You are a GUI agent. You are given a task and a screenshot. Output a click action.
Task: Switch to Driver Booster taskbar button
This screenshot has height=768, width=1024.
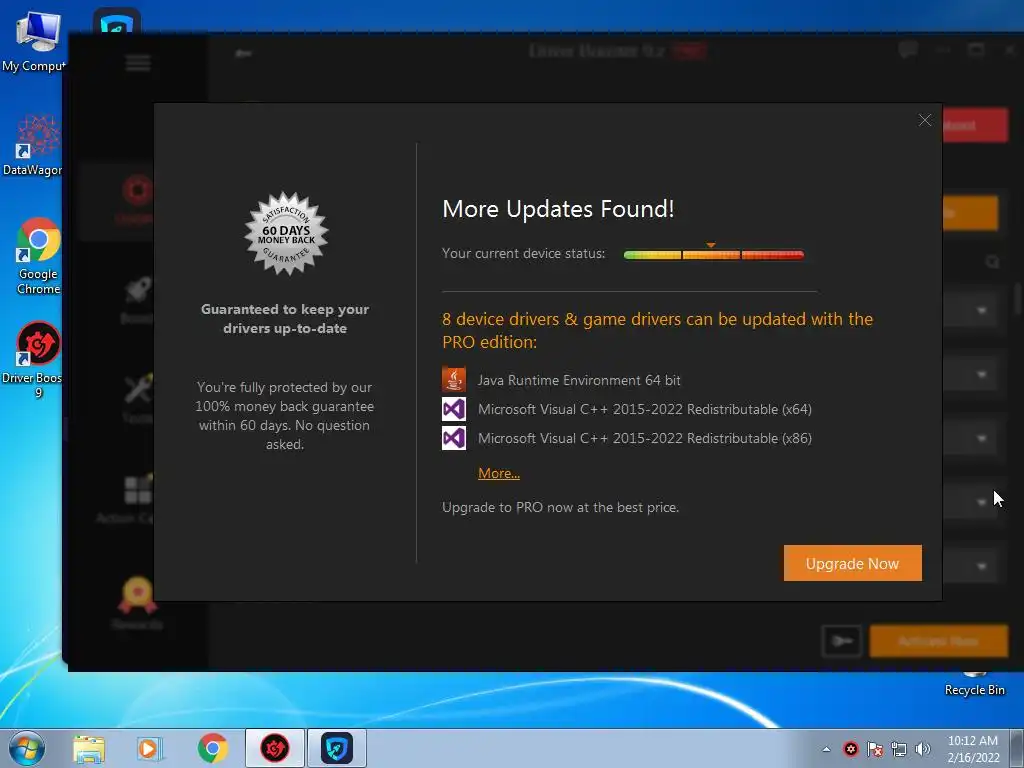(x=275, y=748)
